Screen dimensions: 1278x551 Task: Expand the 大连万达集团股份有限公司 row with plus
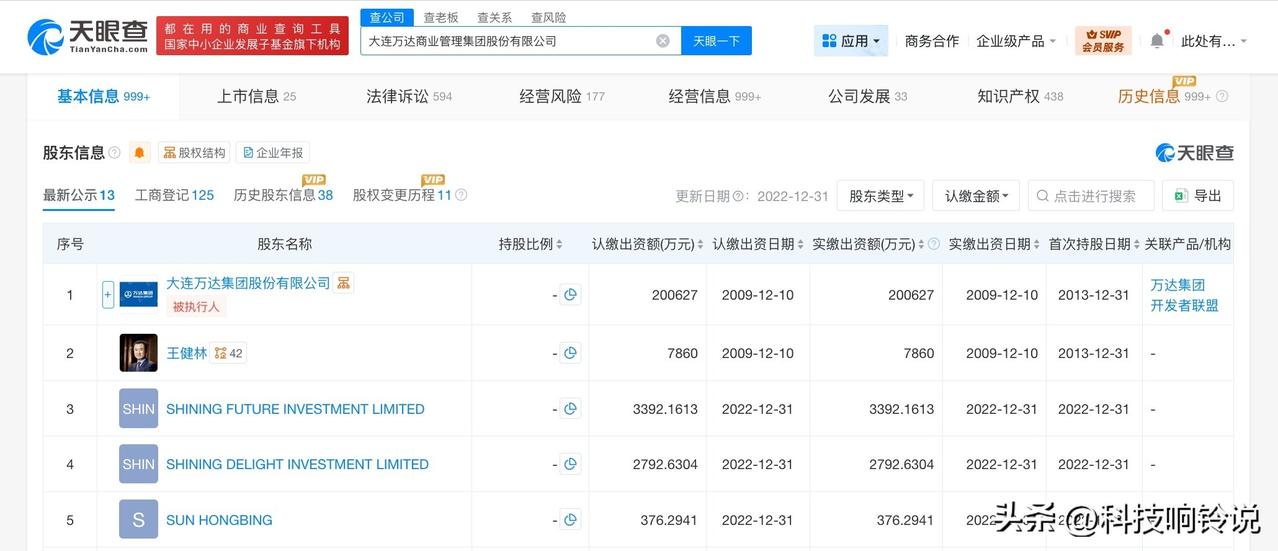click(x=108, y=295)
